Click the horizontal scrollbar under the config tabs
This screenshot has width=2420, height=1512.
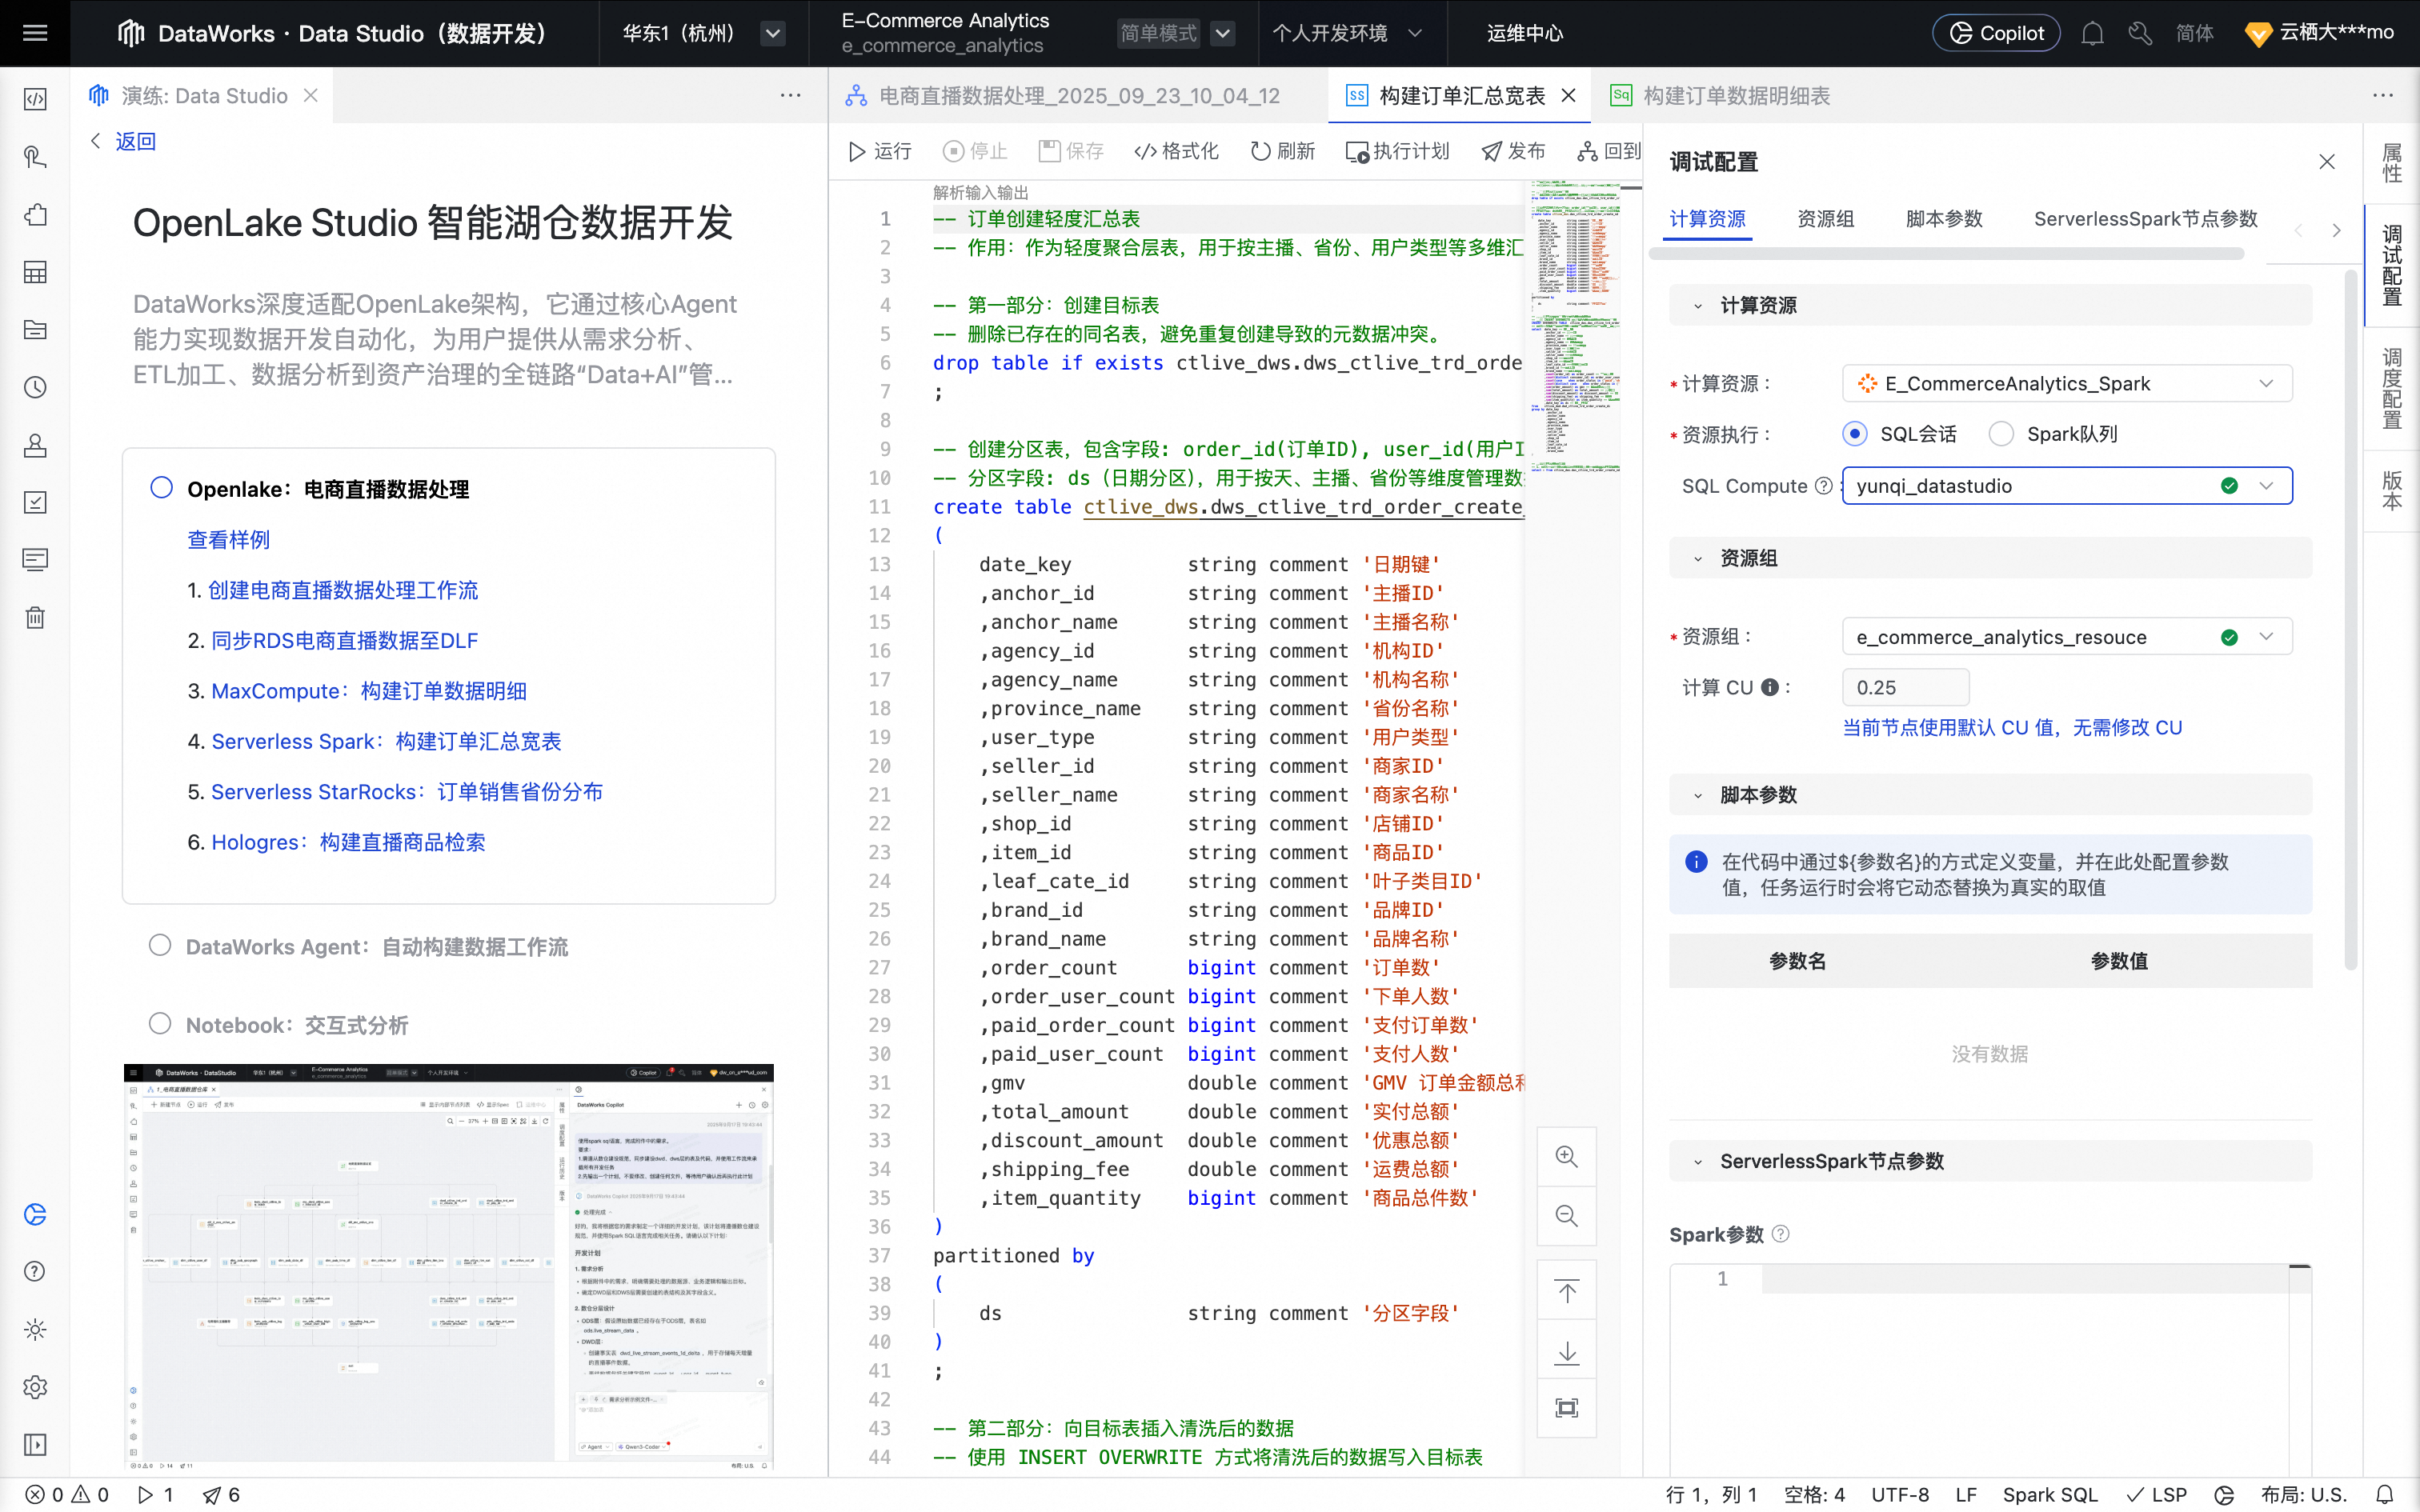pos(1945,254)
